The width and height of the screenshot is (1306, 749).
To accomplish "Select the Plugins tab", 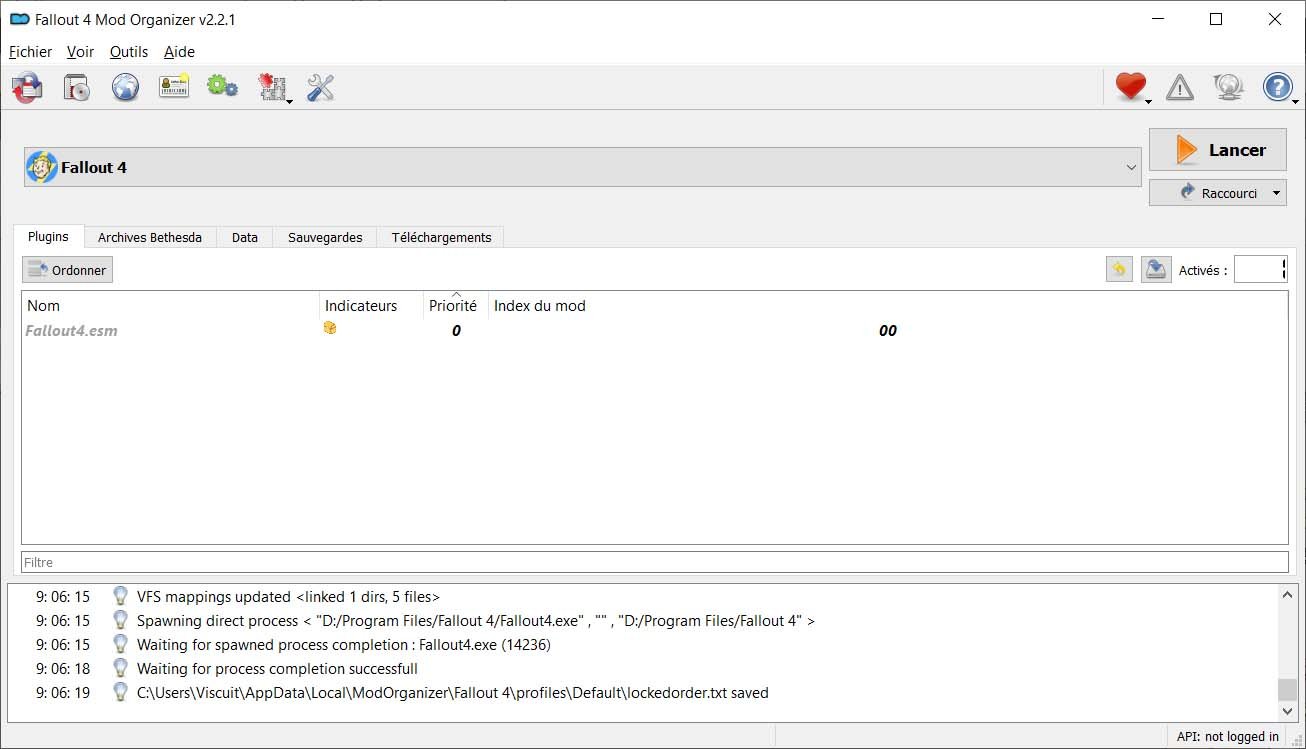I will click(x=48, y=237).
